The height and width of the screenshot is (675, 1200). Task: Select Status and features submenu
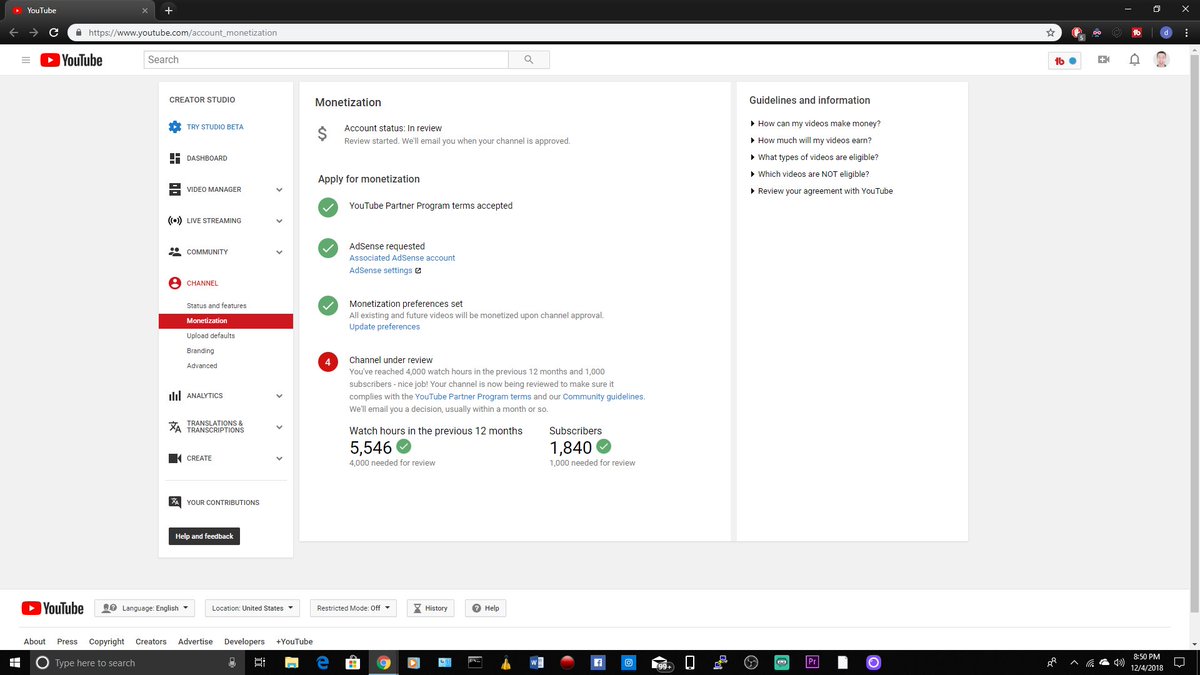(216, 306)
